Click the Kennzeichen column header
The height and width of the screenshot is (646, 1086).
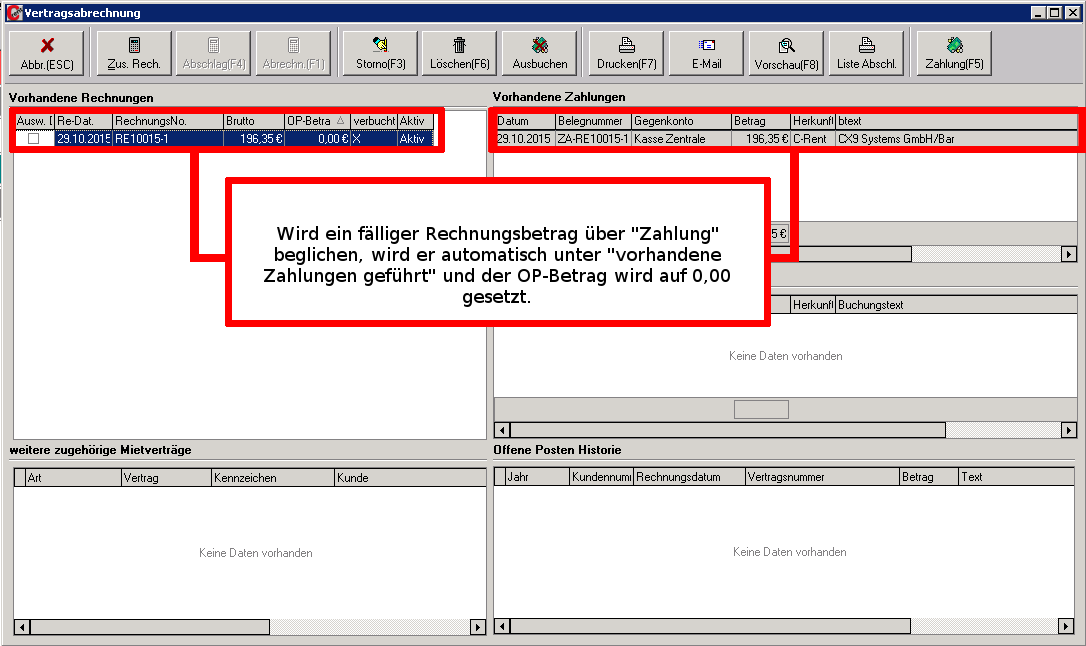click(272, 478)
